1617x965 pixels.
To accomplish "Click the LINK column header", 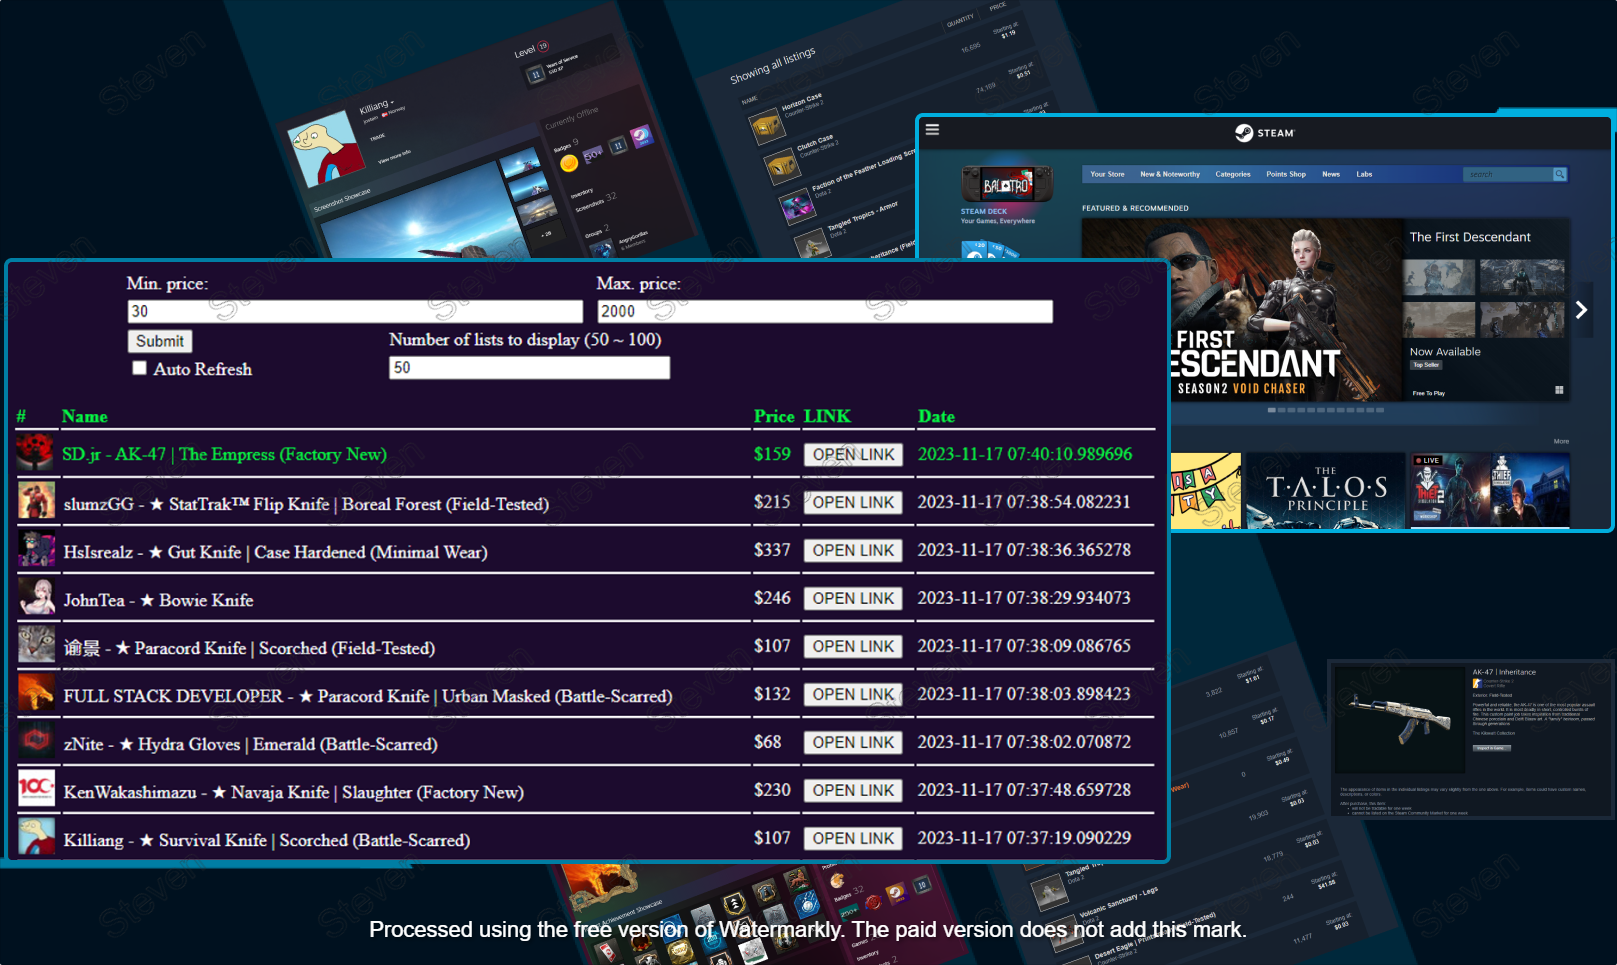I will pos(828,416).
